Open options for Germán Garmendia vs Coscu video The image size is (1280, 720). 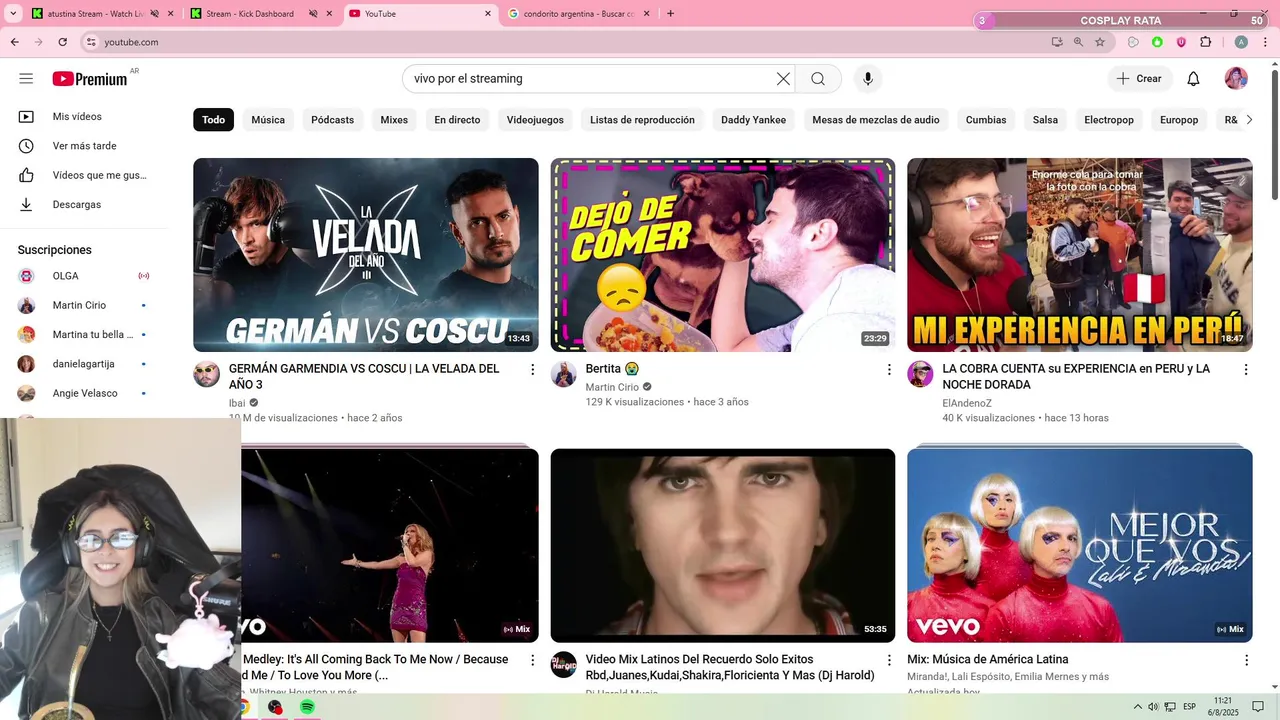pos(532,370)
